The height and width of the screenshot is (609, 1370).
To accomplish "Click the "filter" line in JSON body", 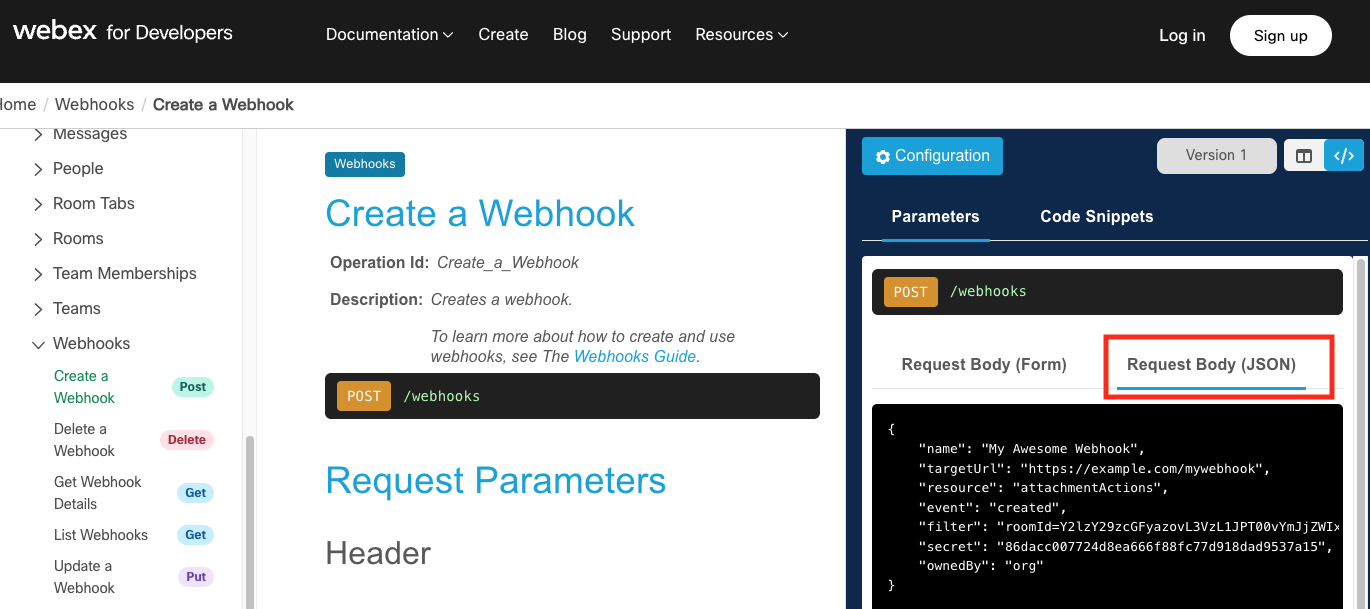I will (x=1129, y=527).
